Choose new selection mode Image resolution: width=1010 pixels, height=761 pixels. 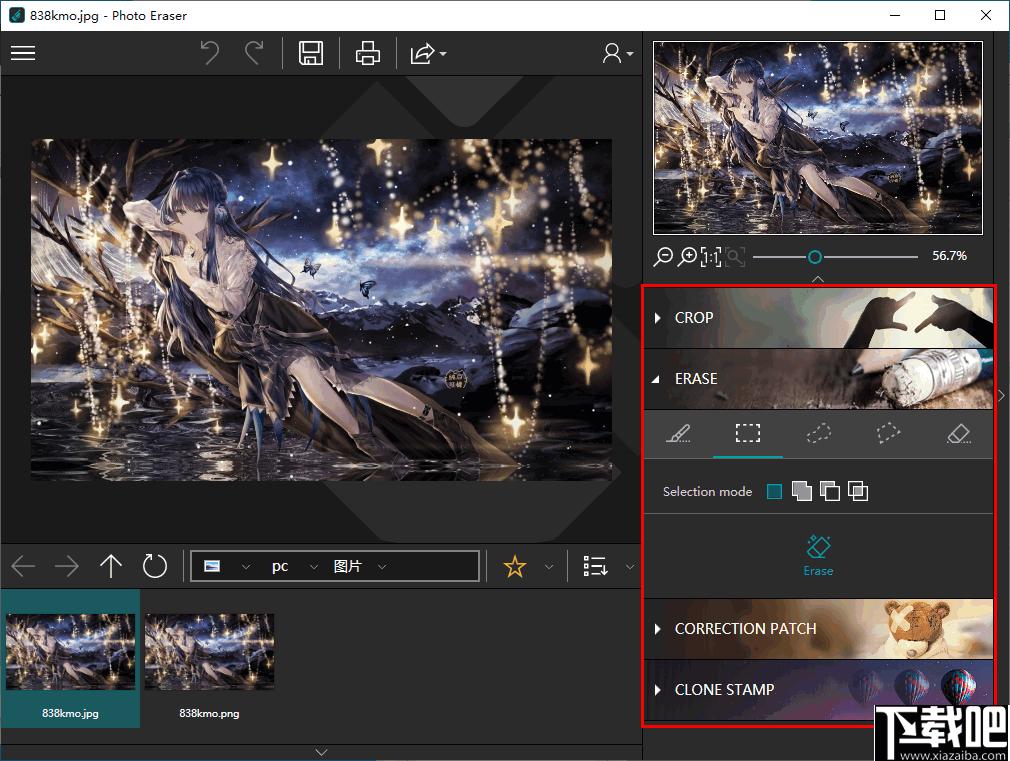pos(774,492)
